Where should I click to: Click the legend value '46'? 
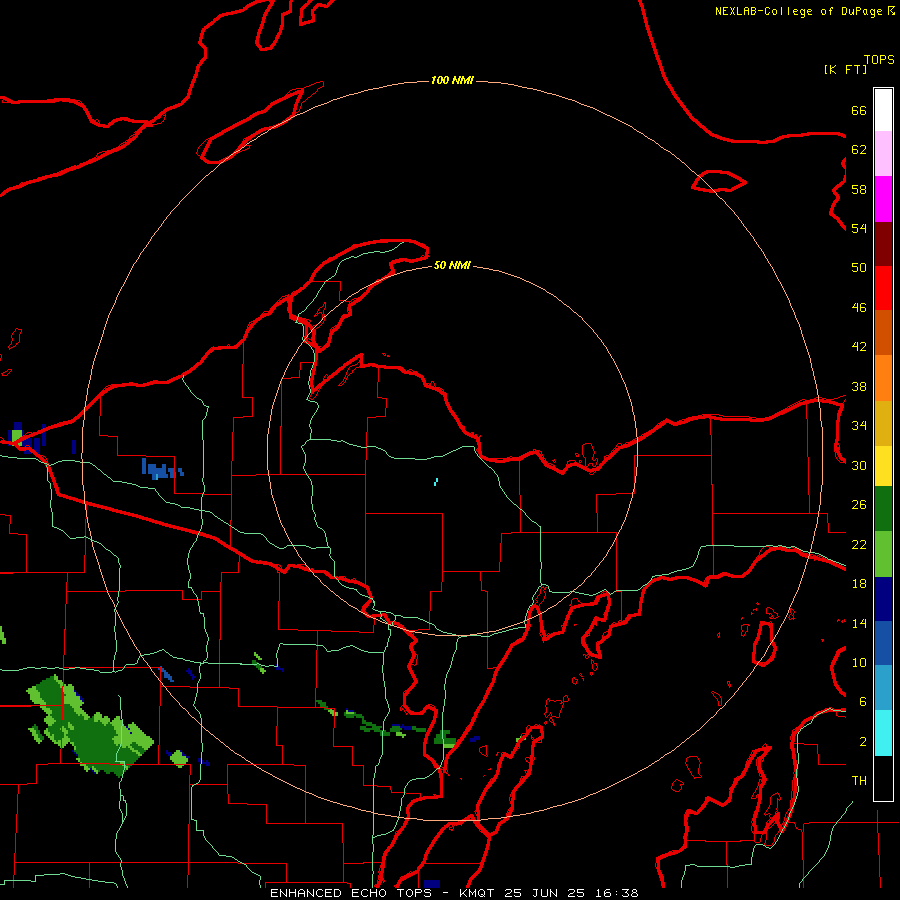click(859, 308)
